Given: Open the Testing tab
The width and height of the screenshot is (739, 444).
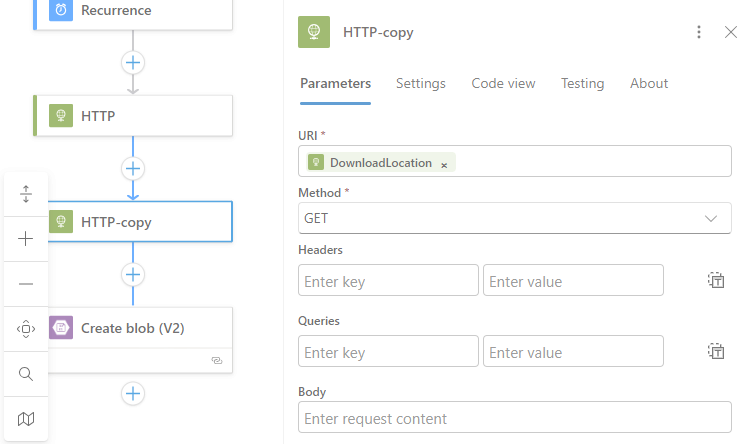Looking at the screenshot, I should point(583,83).
